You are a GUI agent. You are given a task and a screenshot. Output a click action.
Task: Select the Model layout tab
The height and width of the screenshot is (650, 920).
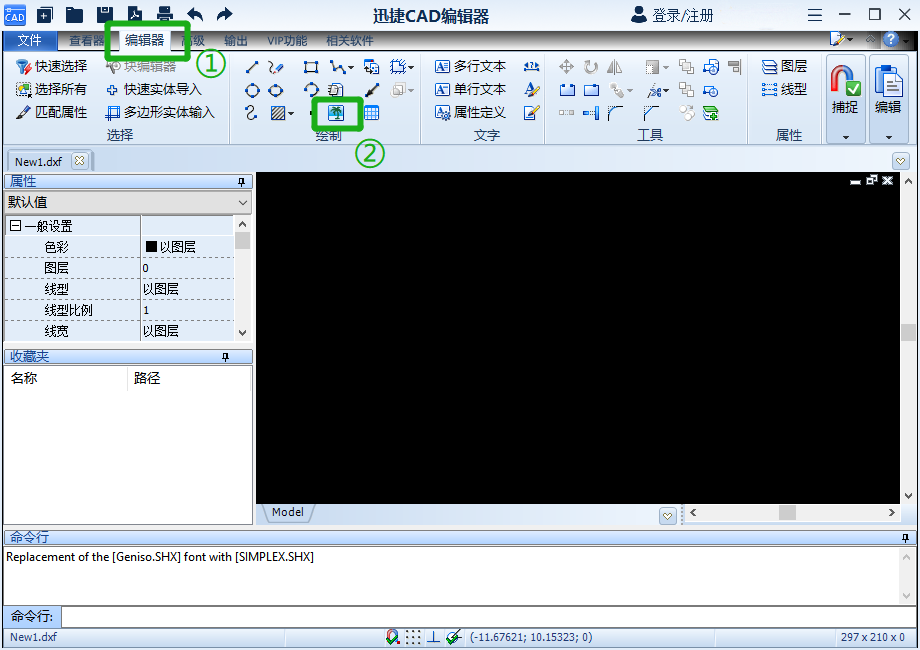tap(288, 512)
